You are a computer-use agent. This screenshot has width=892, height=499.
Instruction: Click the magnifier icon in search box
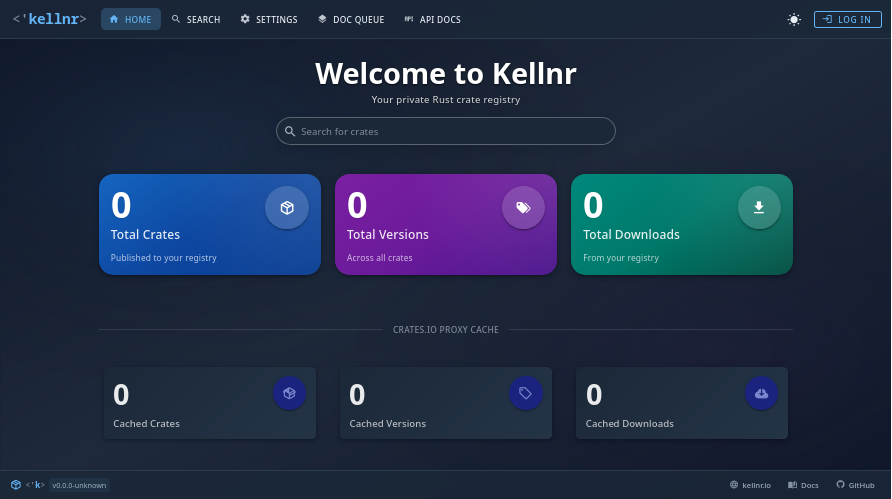[290, 131]
